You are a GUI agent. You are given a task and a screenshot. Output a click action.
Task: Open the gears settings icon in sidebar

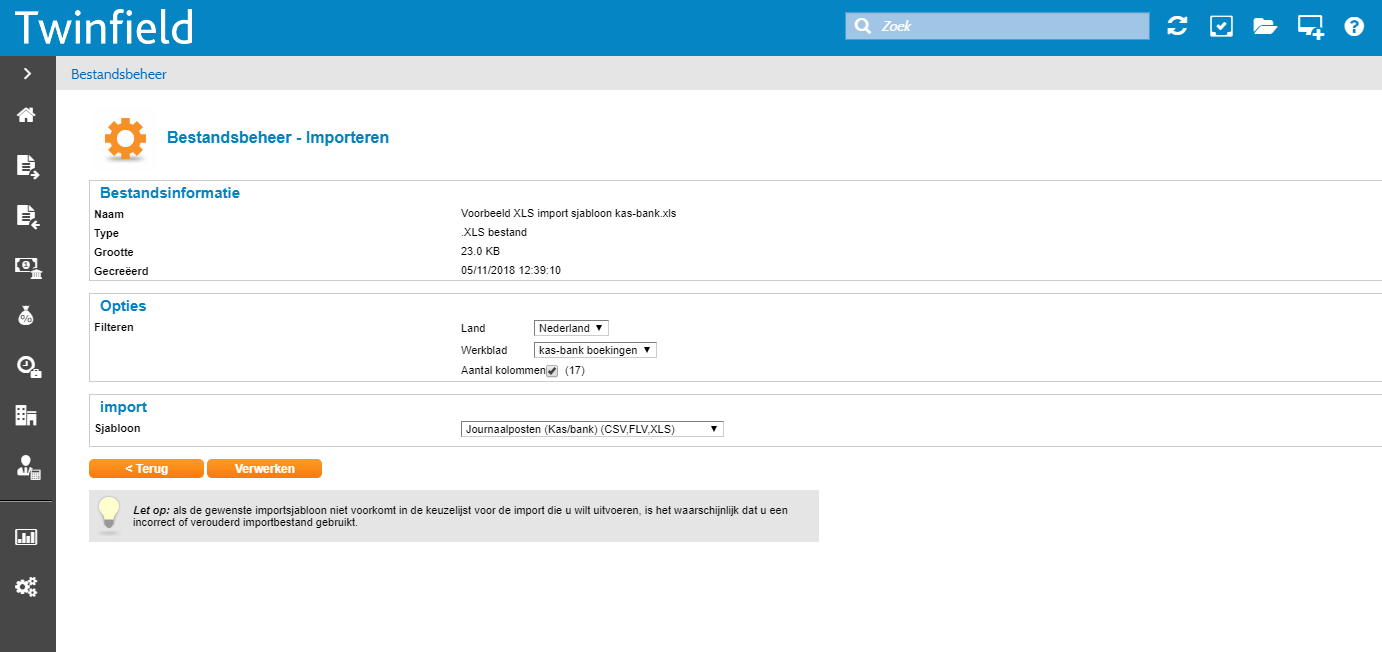(x=27, y=587)
